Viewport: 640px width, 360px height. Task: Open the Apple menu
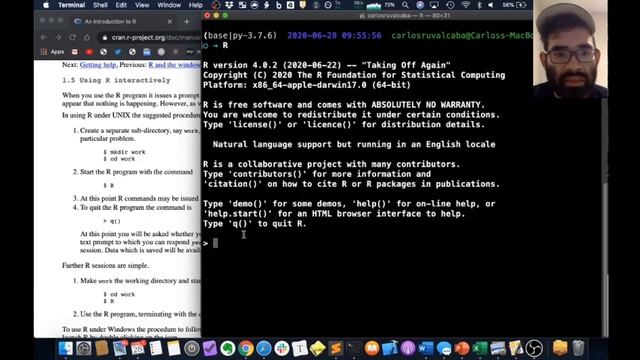(x=46, y=5)
